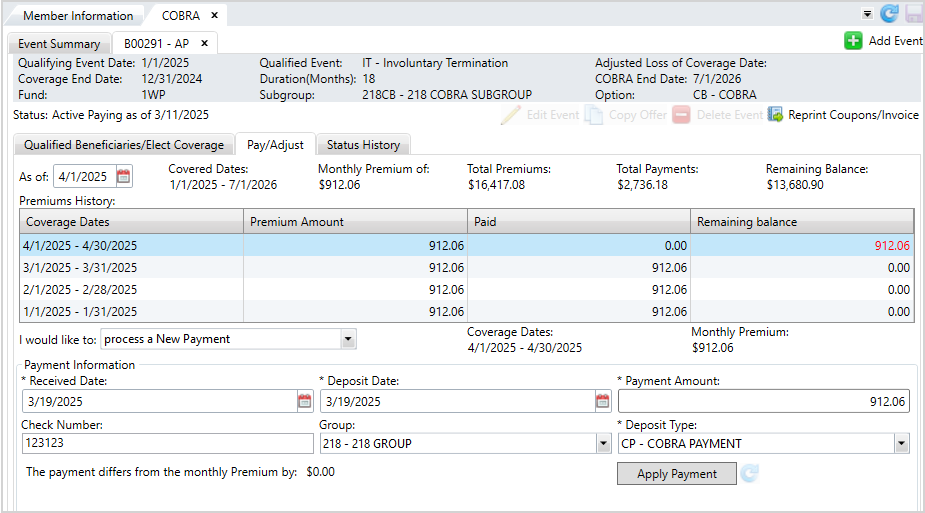Click the blue refresh icon at top right
Image resolution: width=925 pixels, height=513 pixels.
[x=889, y=14]
